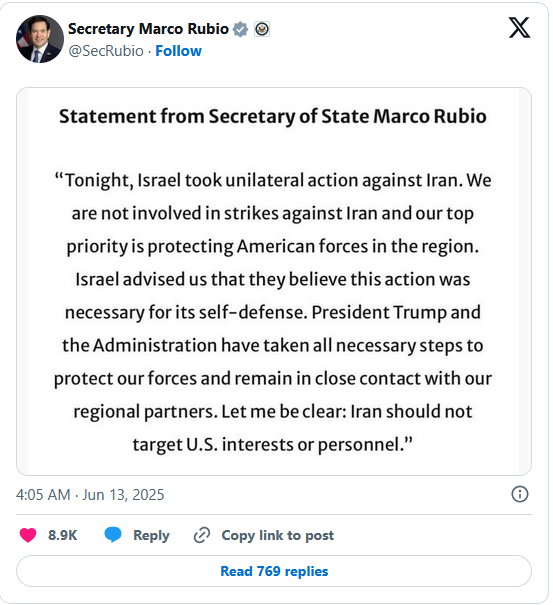Viewport: 553px width, 605px height.
Task: Open Marco Rubio's profile picture
Action: [40, 39]
